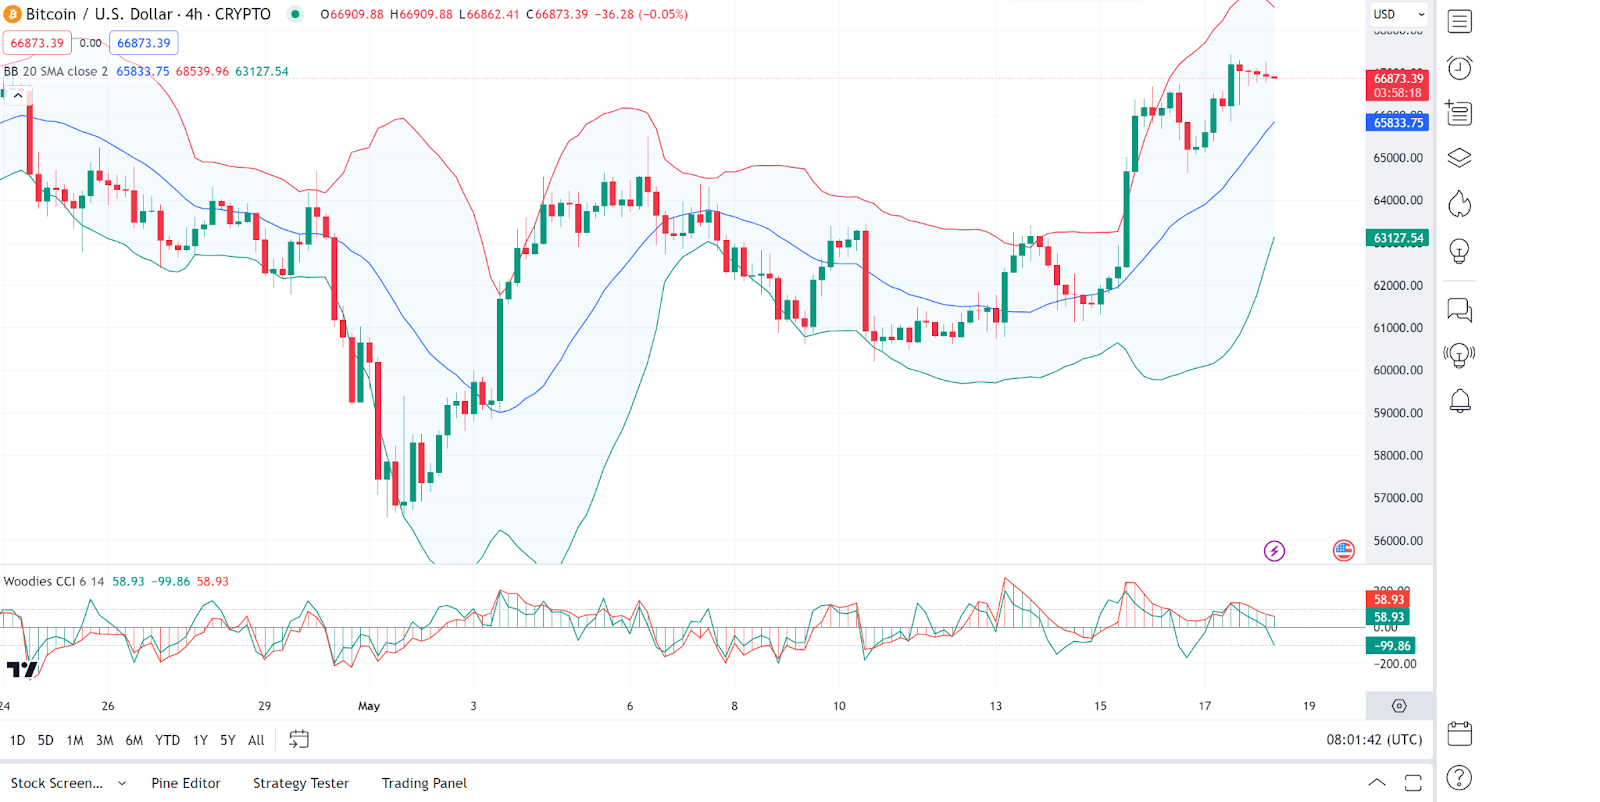Image resolution: width=1600 pixels, height=802 pixels.
Task: Open the Hotlists flame icon
Action: pyautogui.click(x=1459, y=204)
